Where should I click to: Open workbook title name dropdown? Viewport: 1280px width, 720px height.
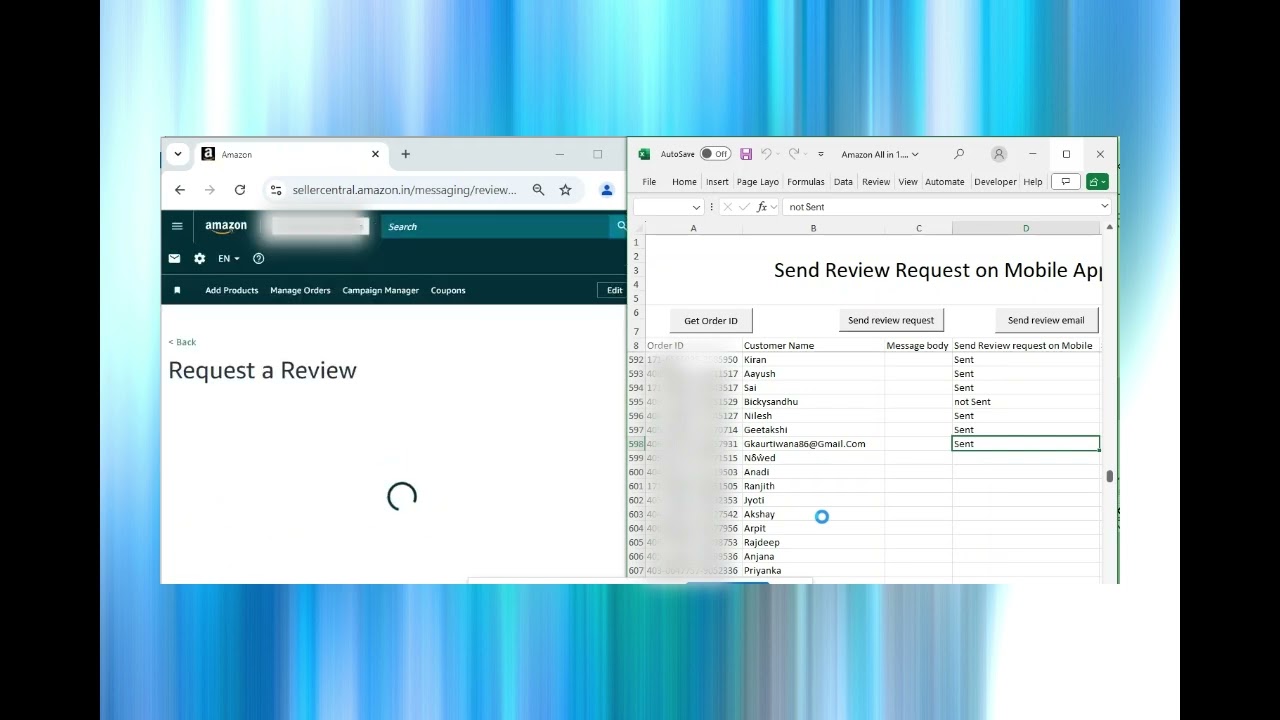coord(880,155)
